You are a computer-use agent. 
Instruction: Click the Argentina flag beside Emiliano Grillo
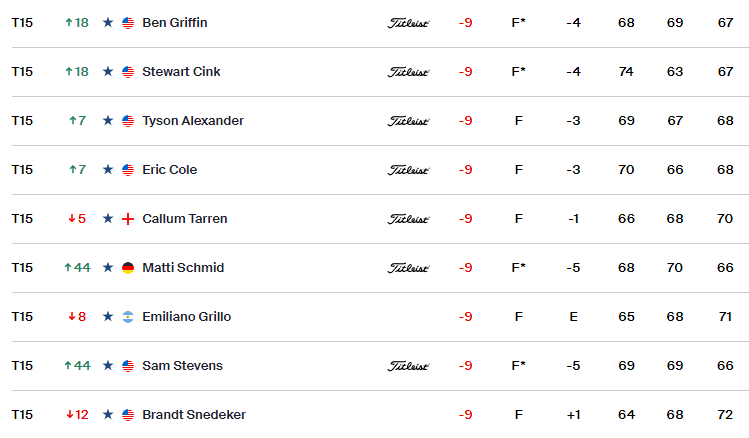click(128, 317)
